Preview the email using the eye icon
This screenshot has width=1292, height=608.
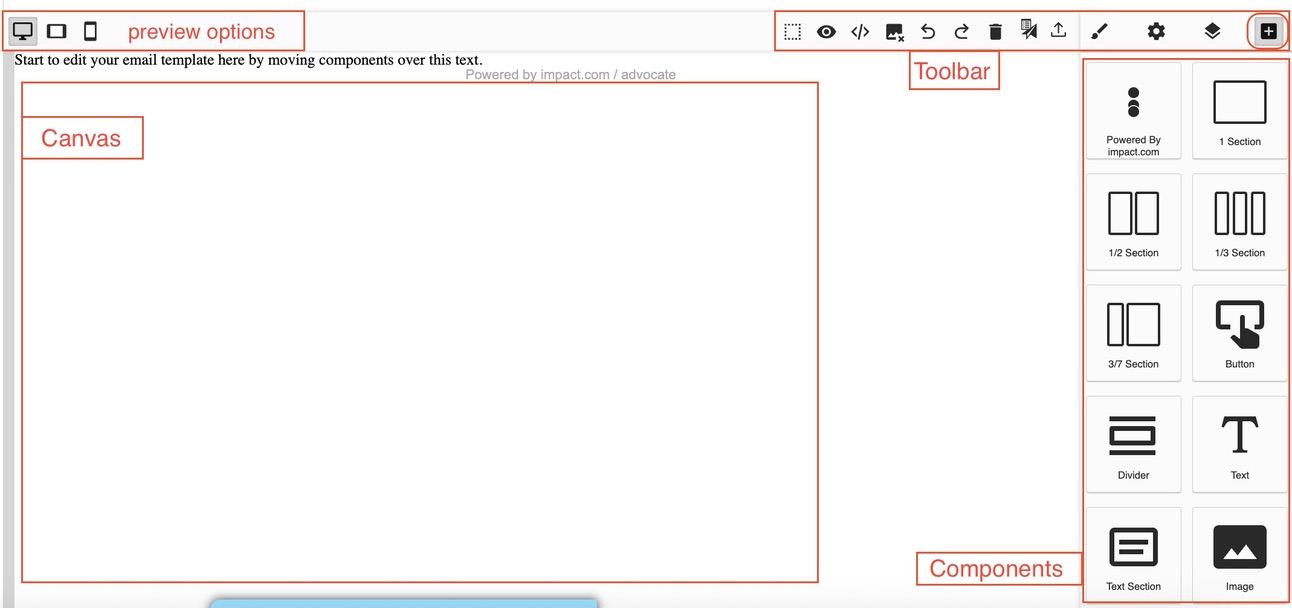pyautogui.click(x=826, y=32)
